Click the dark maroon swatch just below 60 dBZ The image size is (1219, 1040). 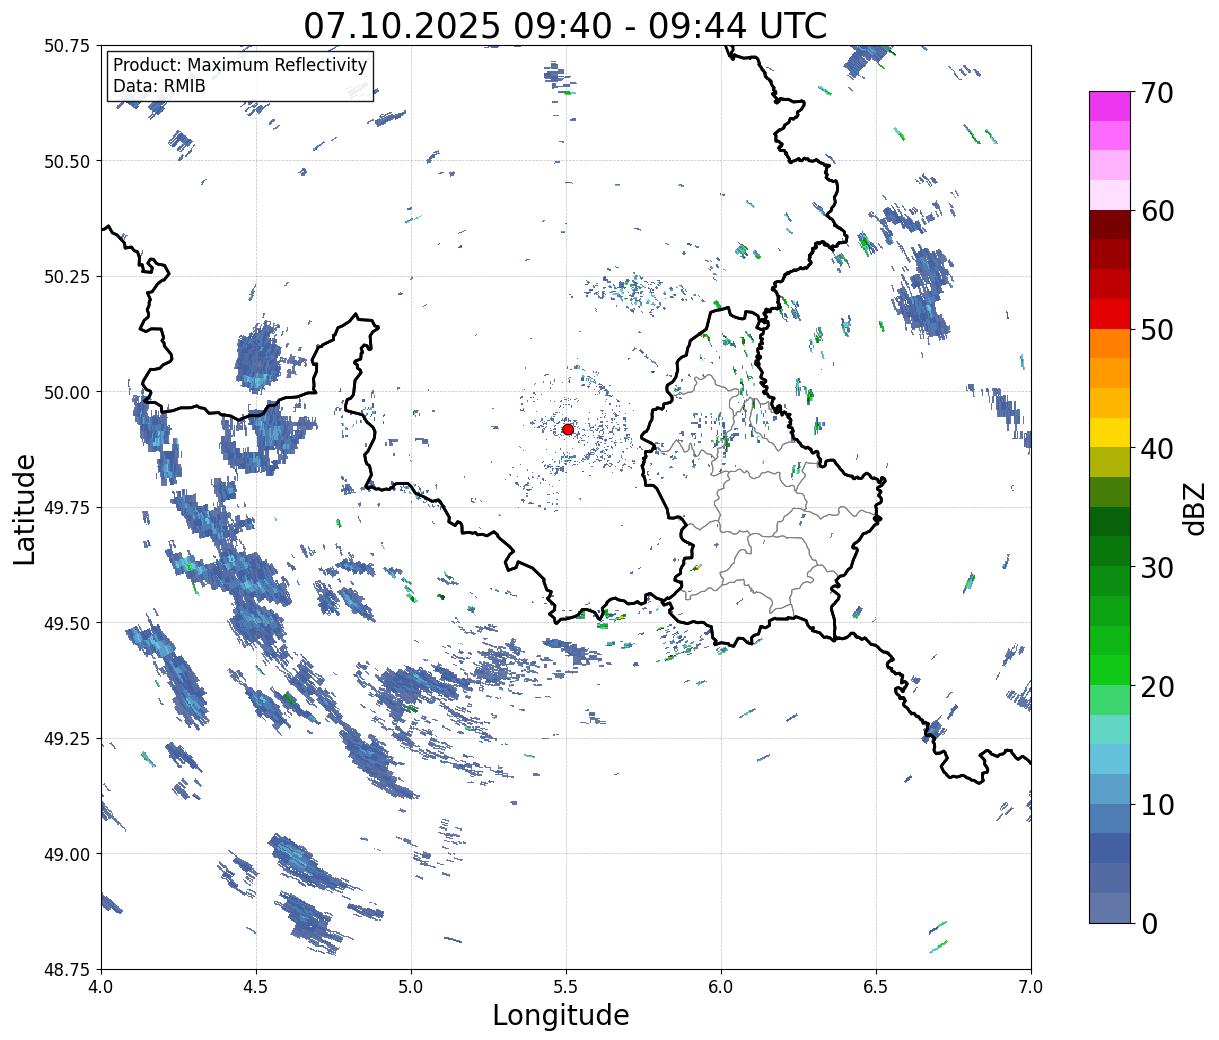(1110, 225)
